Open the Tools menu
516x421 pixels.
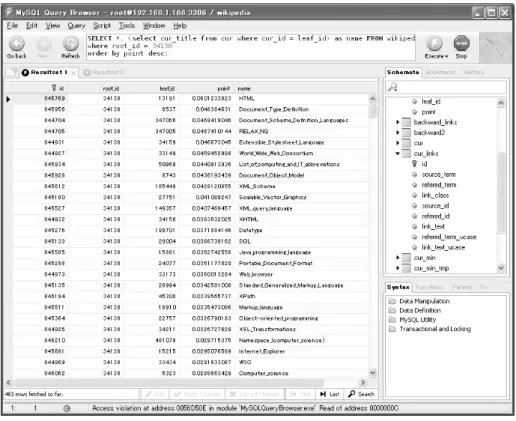coord(127,26)
